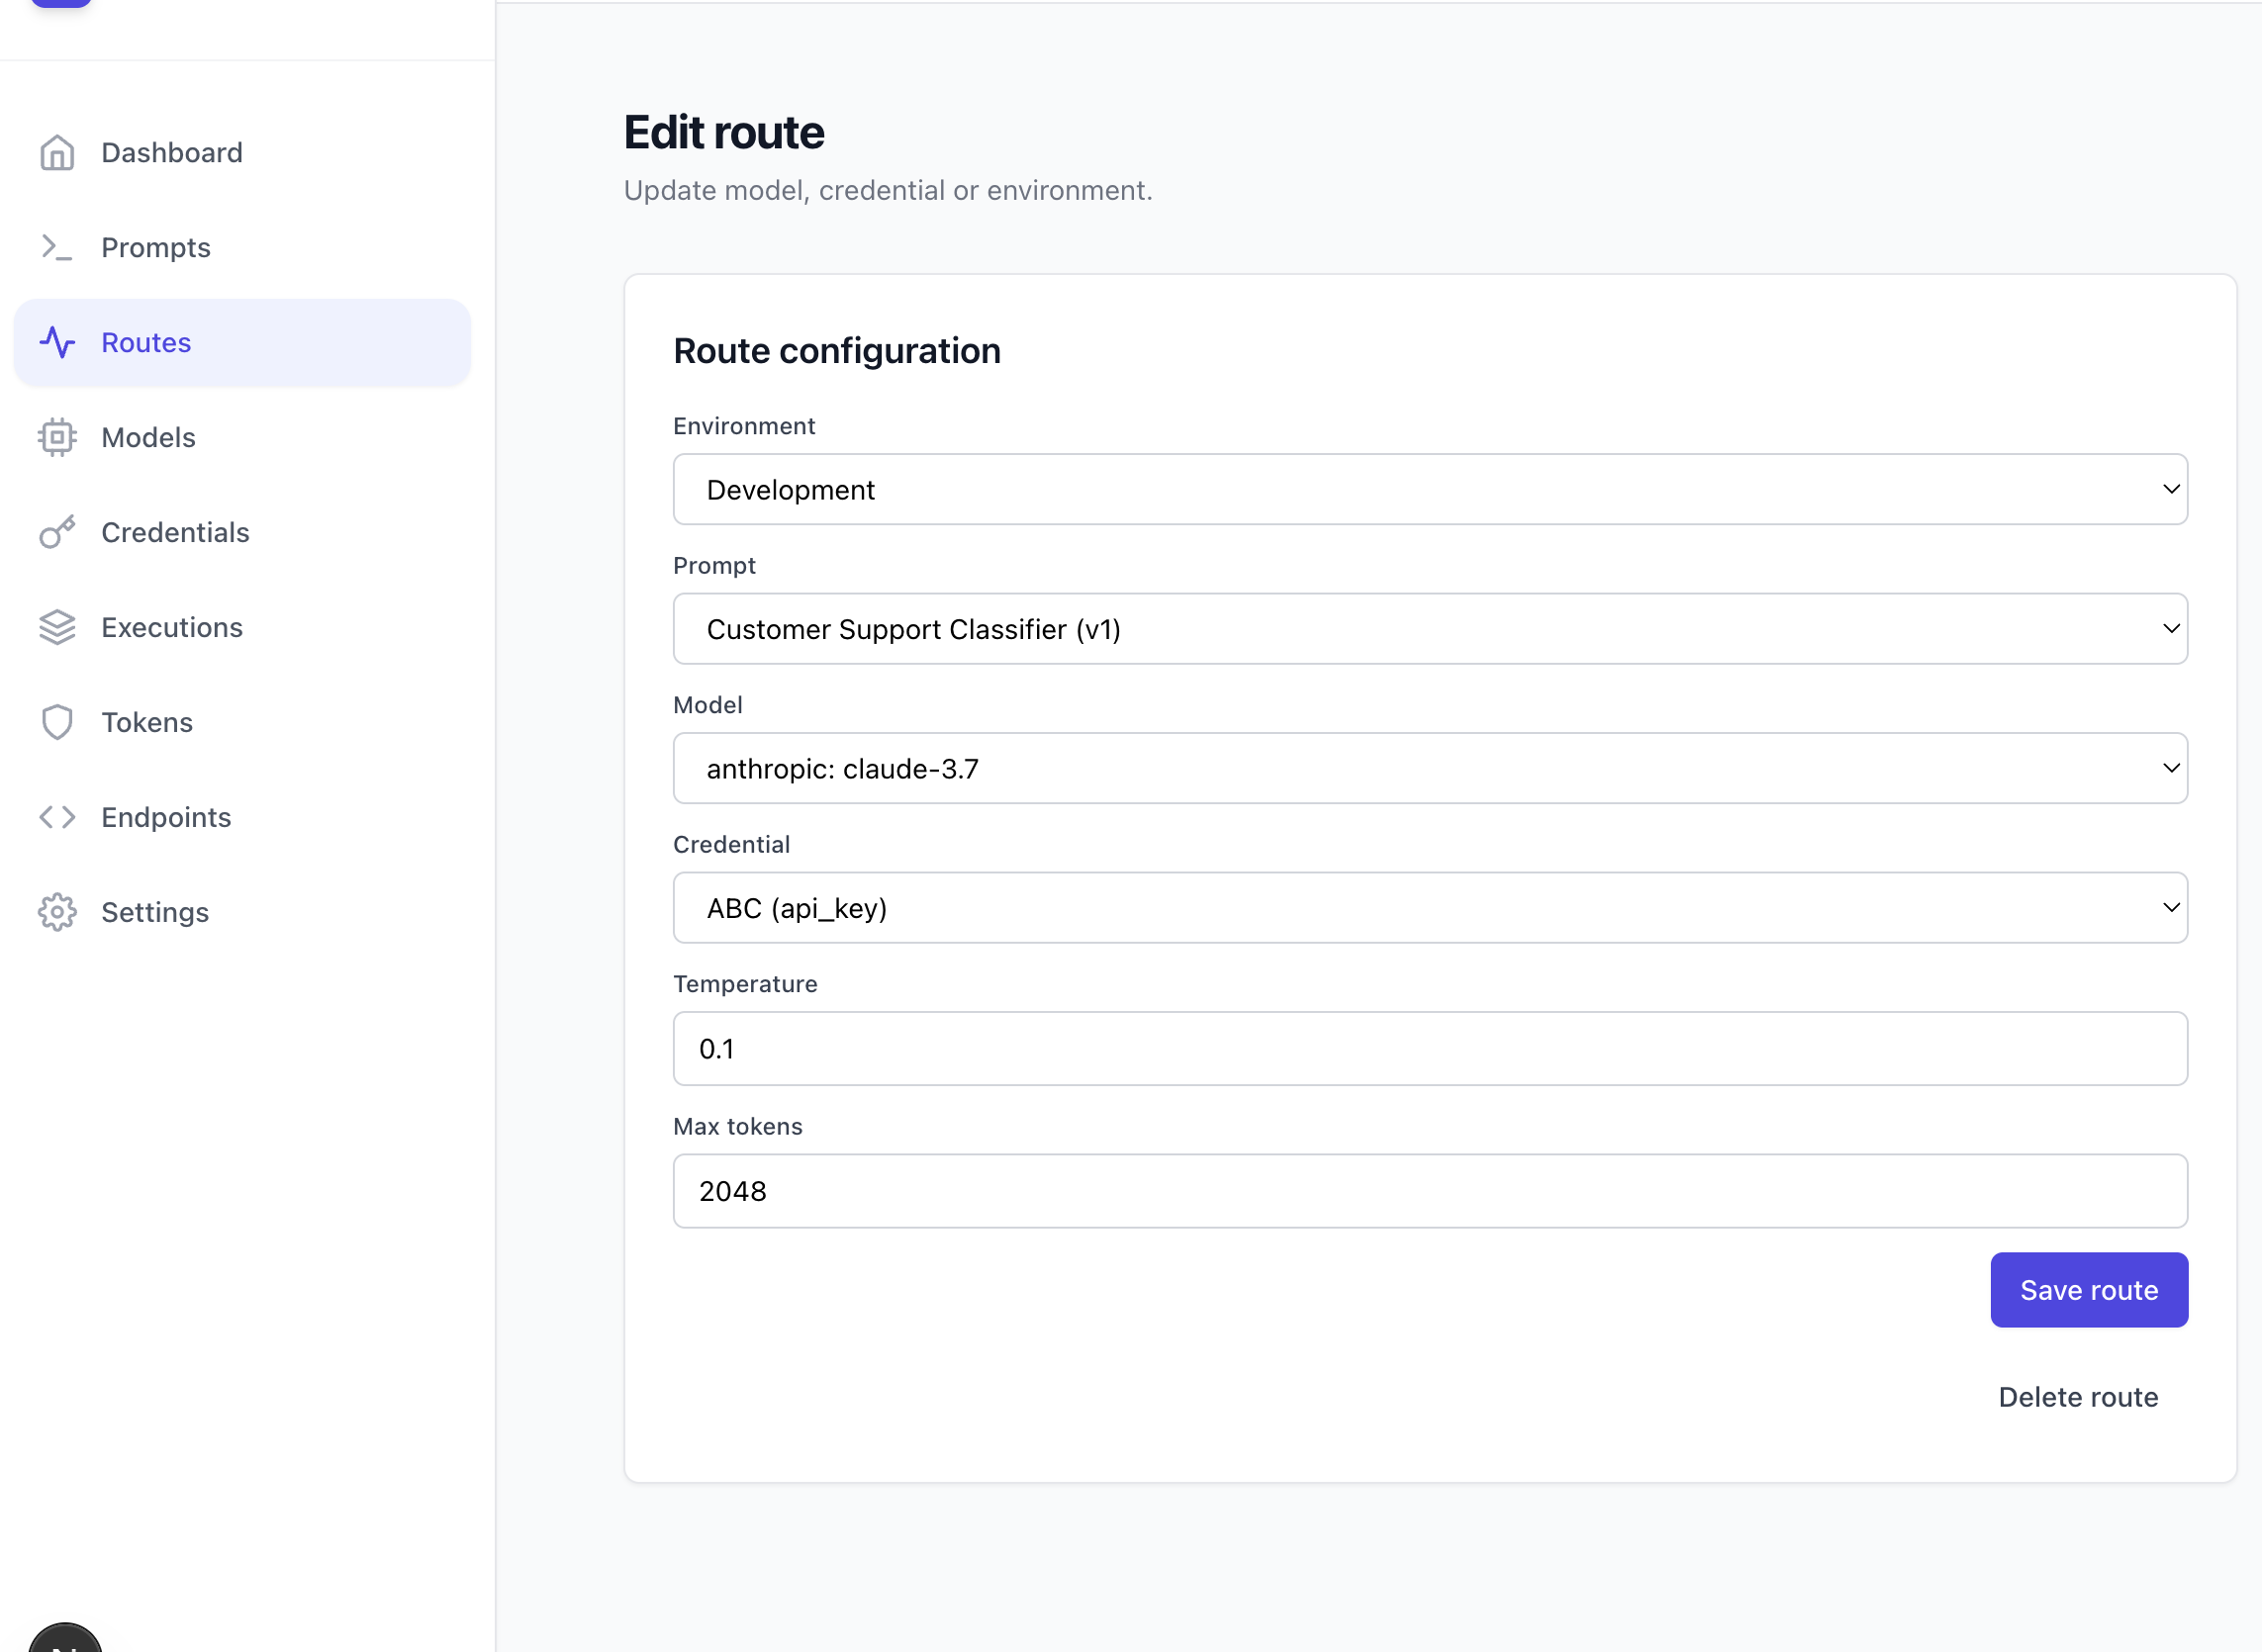Click the Delete route link
2262x1652 pixels.
2077,1397
